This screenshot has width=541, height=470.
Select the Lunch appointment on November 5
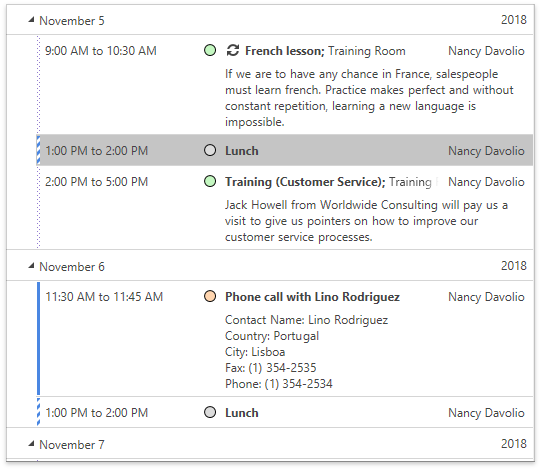pos(286,150)
